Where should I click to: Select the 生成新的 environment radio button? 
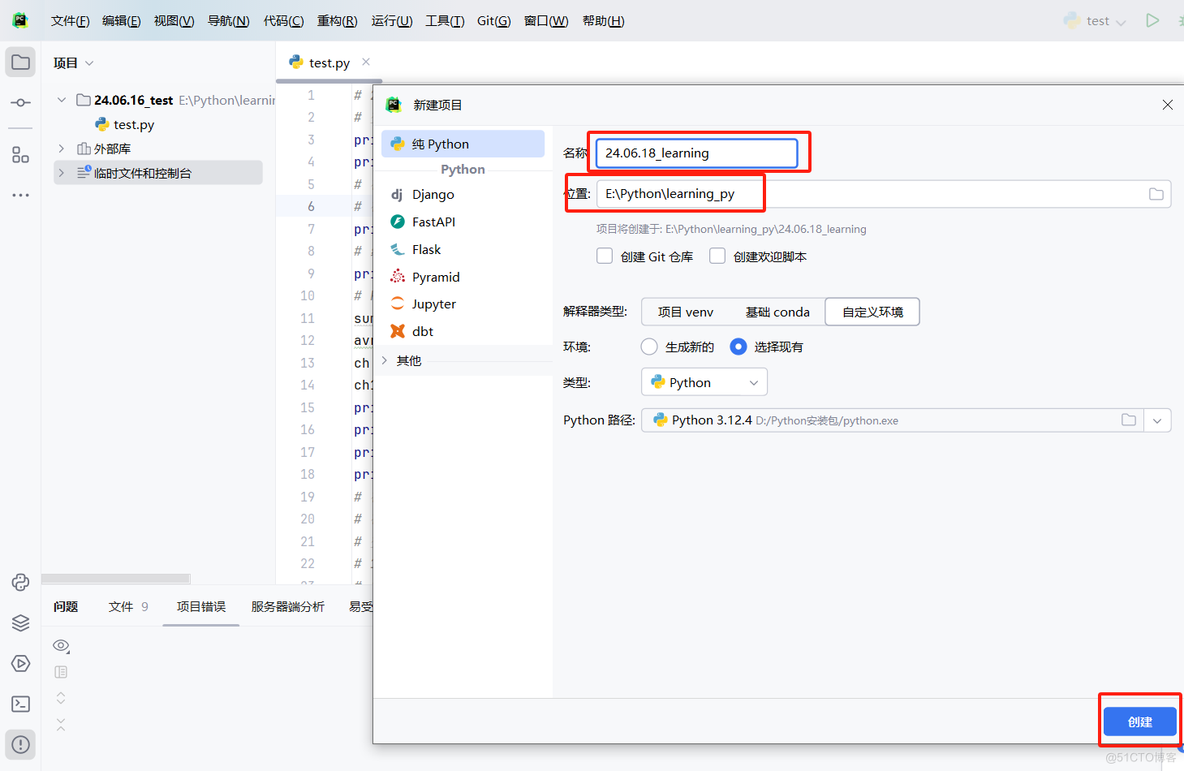click(x=649, y=346)
